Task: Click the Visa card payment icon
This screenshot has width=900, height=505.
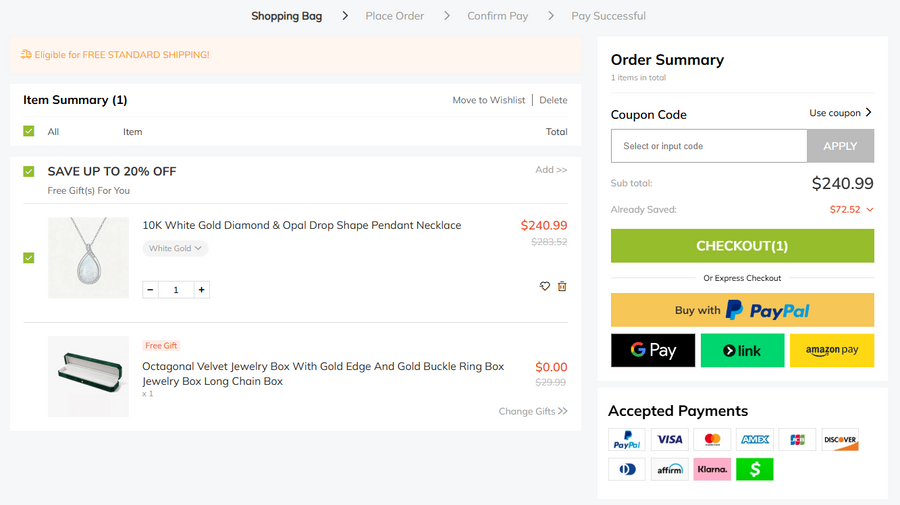Action: [x=669, y=440]
